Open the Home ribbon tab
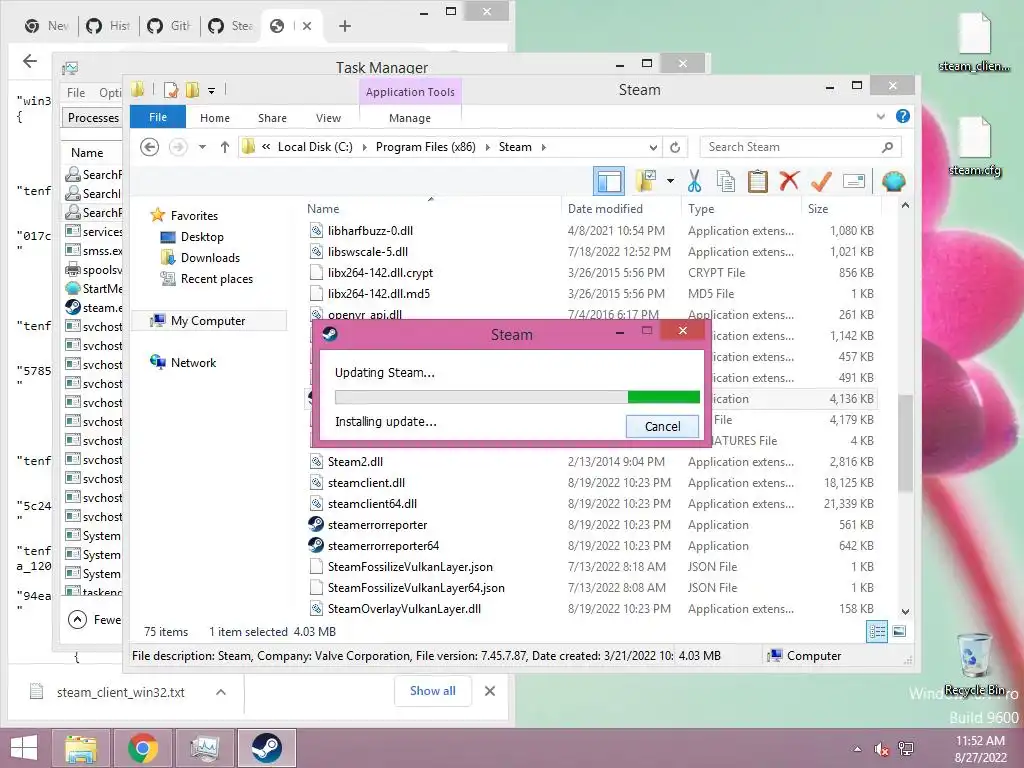1024x768 pixels. click(x=215, y=118)
